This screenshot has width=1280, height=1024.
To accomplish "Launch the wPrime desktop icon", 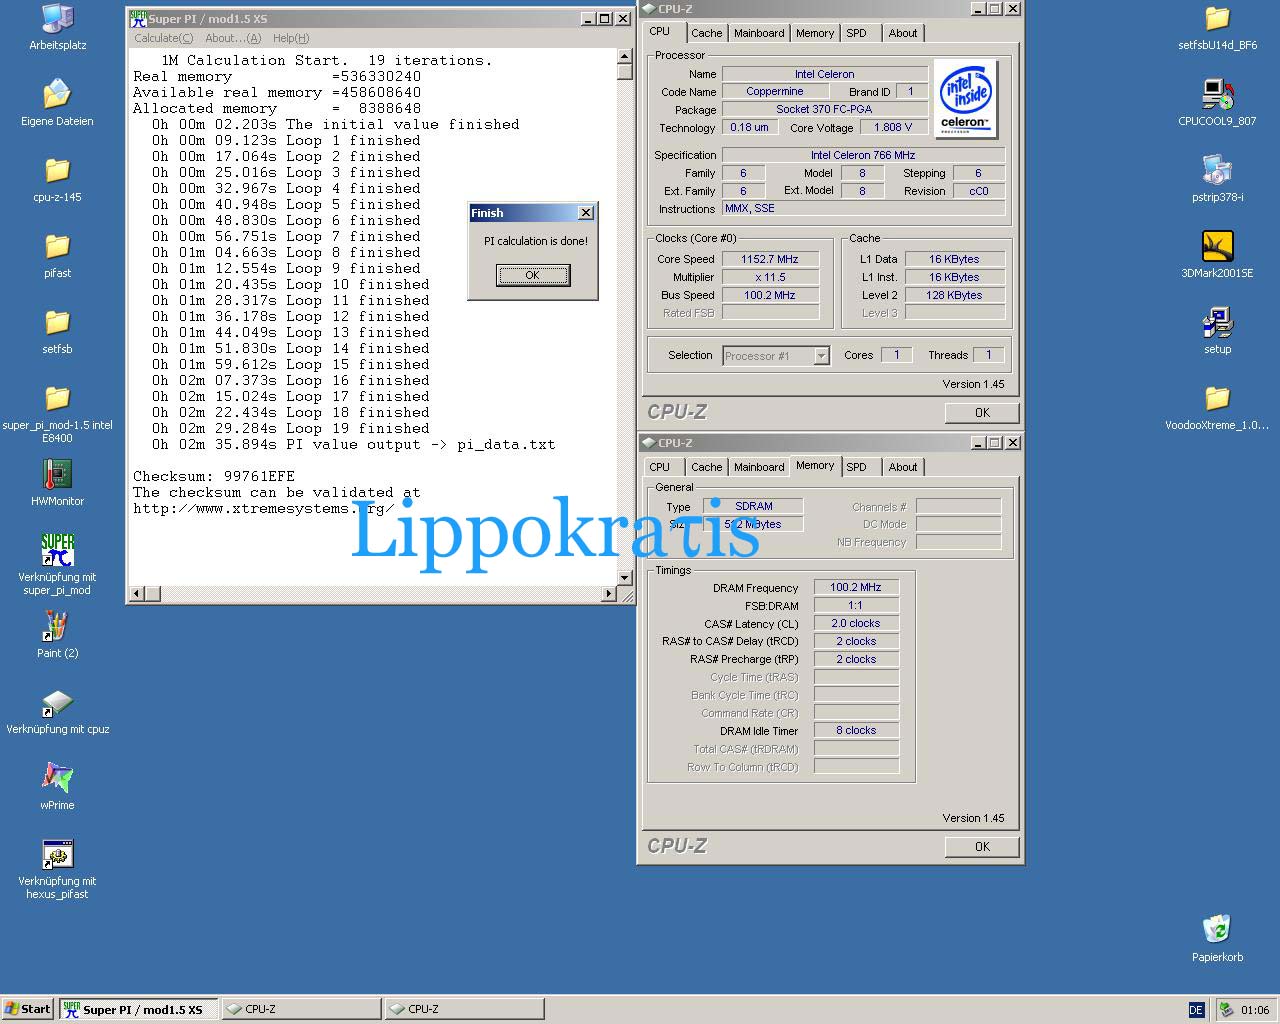I will click(57, 779).
